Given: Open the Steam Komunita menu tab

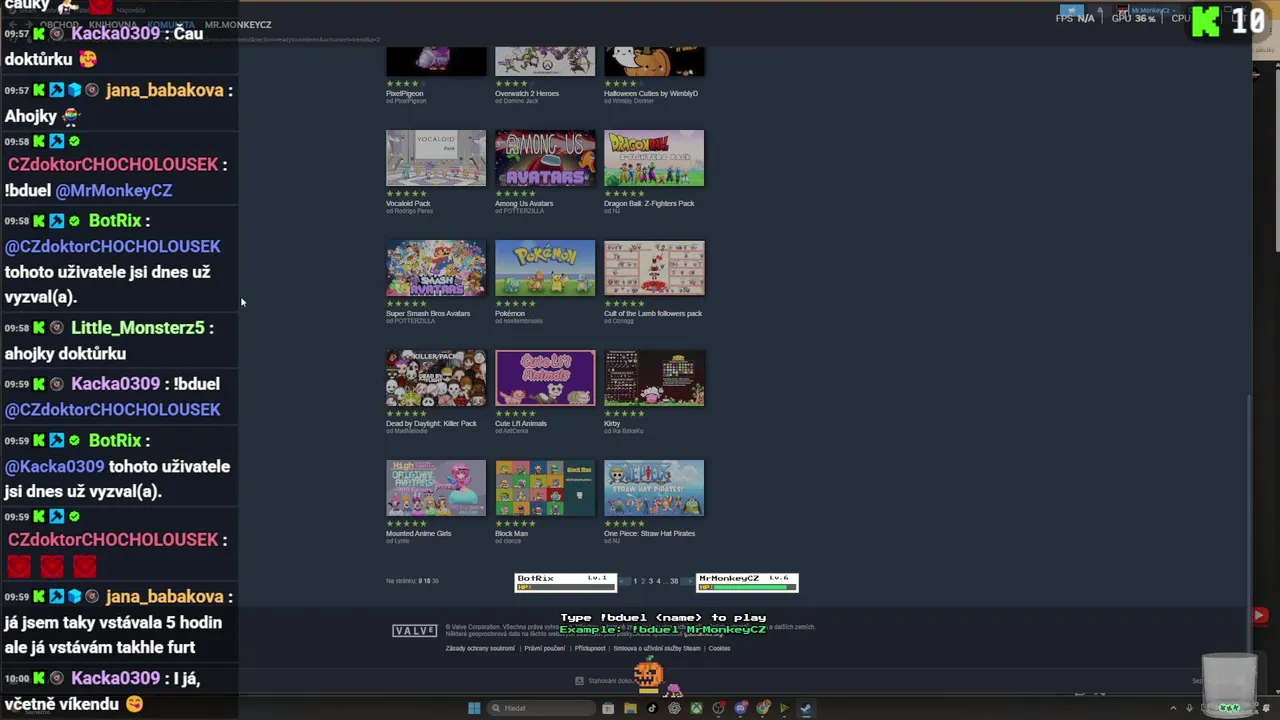Looking at the screenshot, I should point(171,24).
